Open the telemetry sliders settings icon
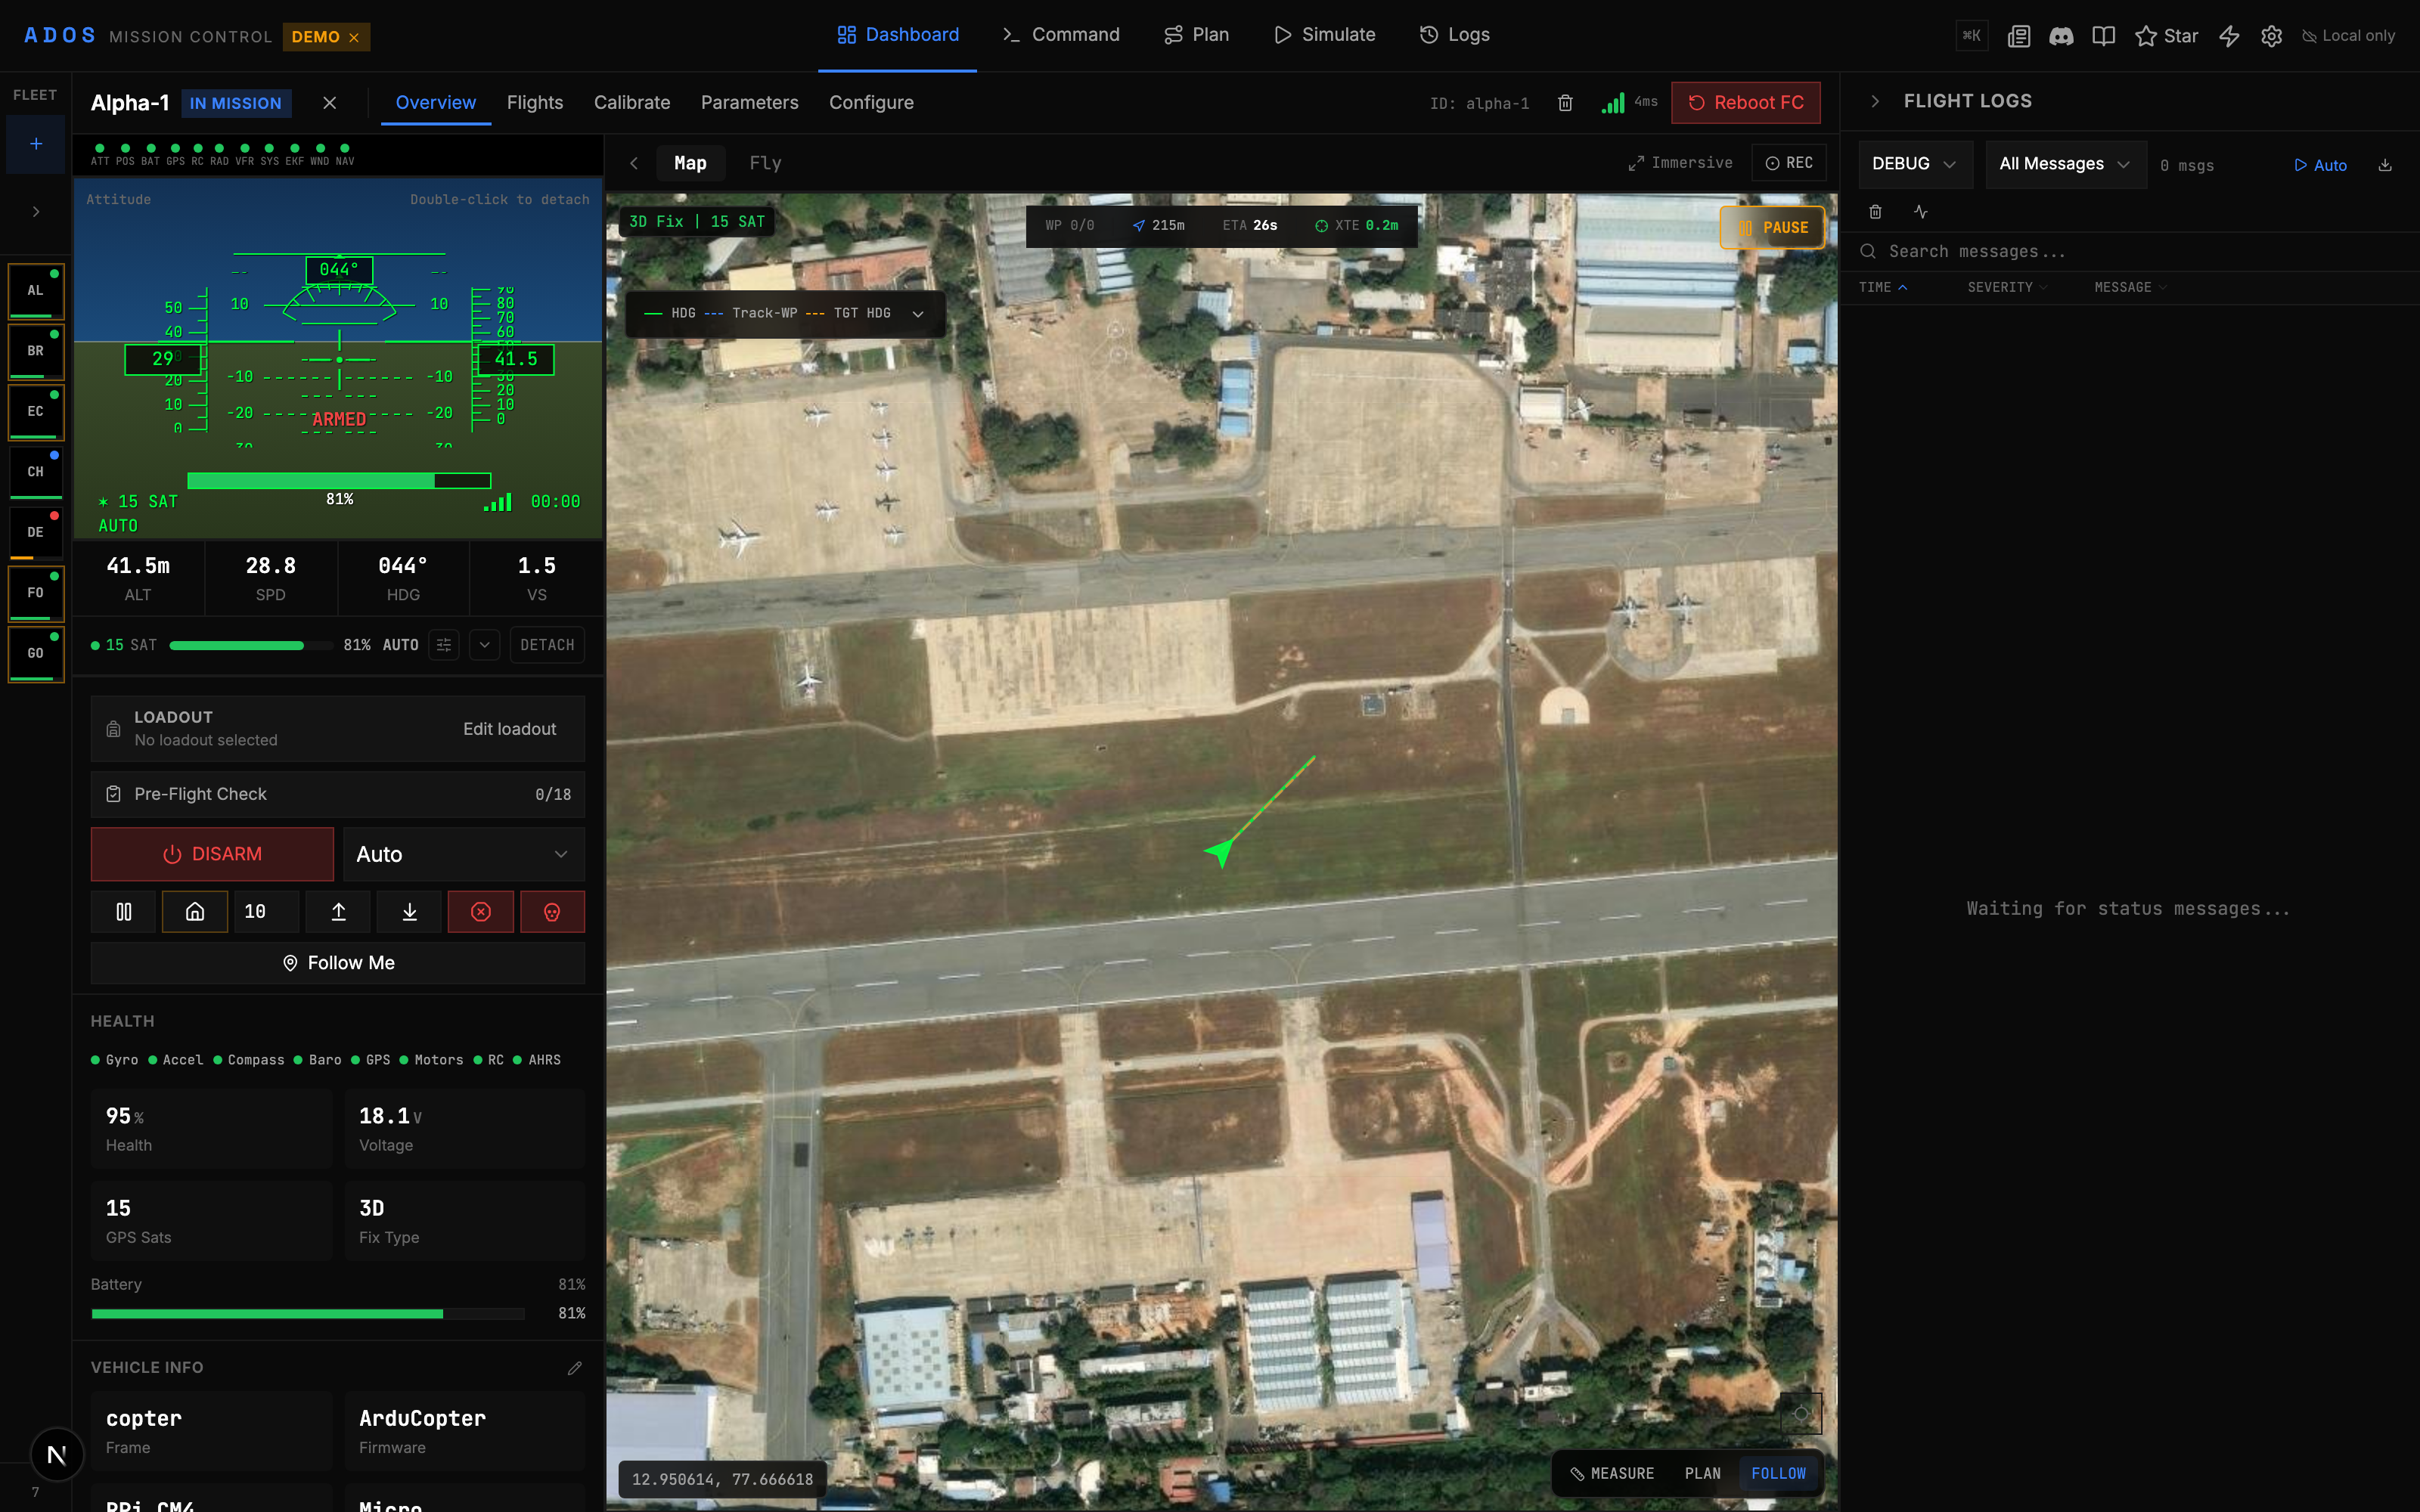 click(x=444, y=645)
